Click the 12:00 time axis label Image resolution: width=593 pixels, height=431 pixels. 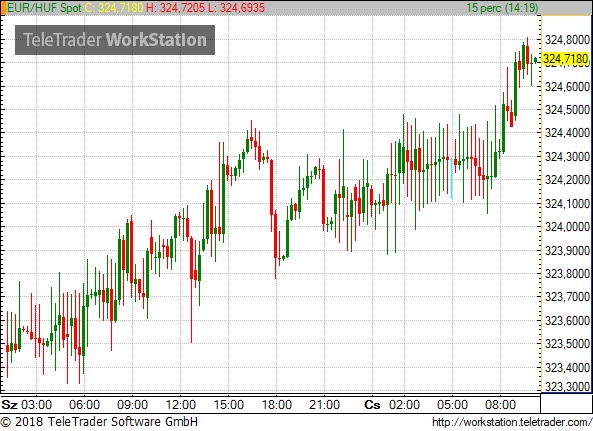click(180, 405)
